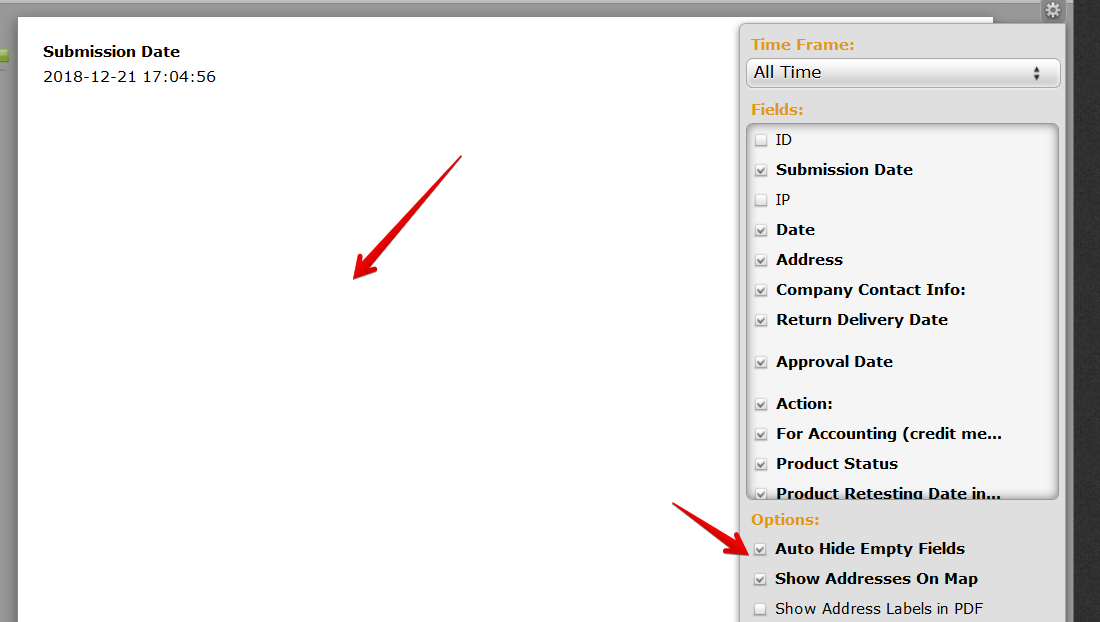Image resolution: width=1100 pixels, height=622 pixels.
Task: Click the 2018-12-21 17:04:56 timestamp value
Action: pos(129,77)
